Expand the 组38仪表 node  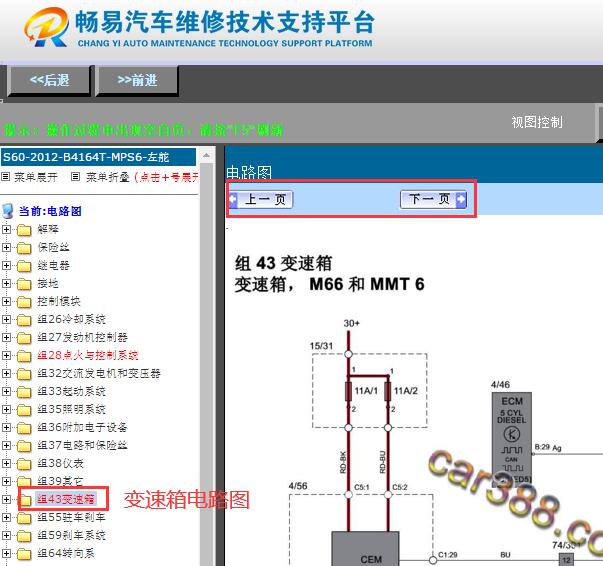pyautogui.click(x=6, y=463)
